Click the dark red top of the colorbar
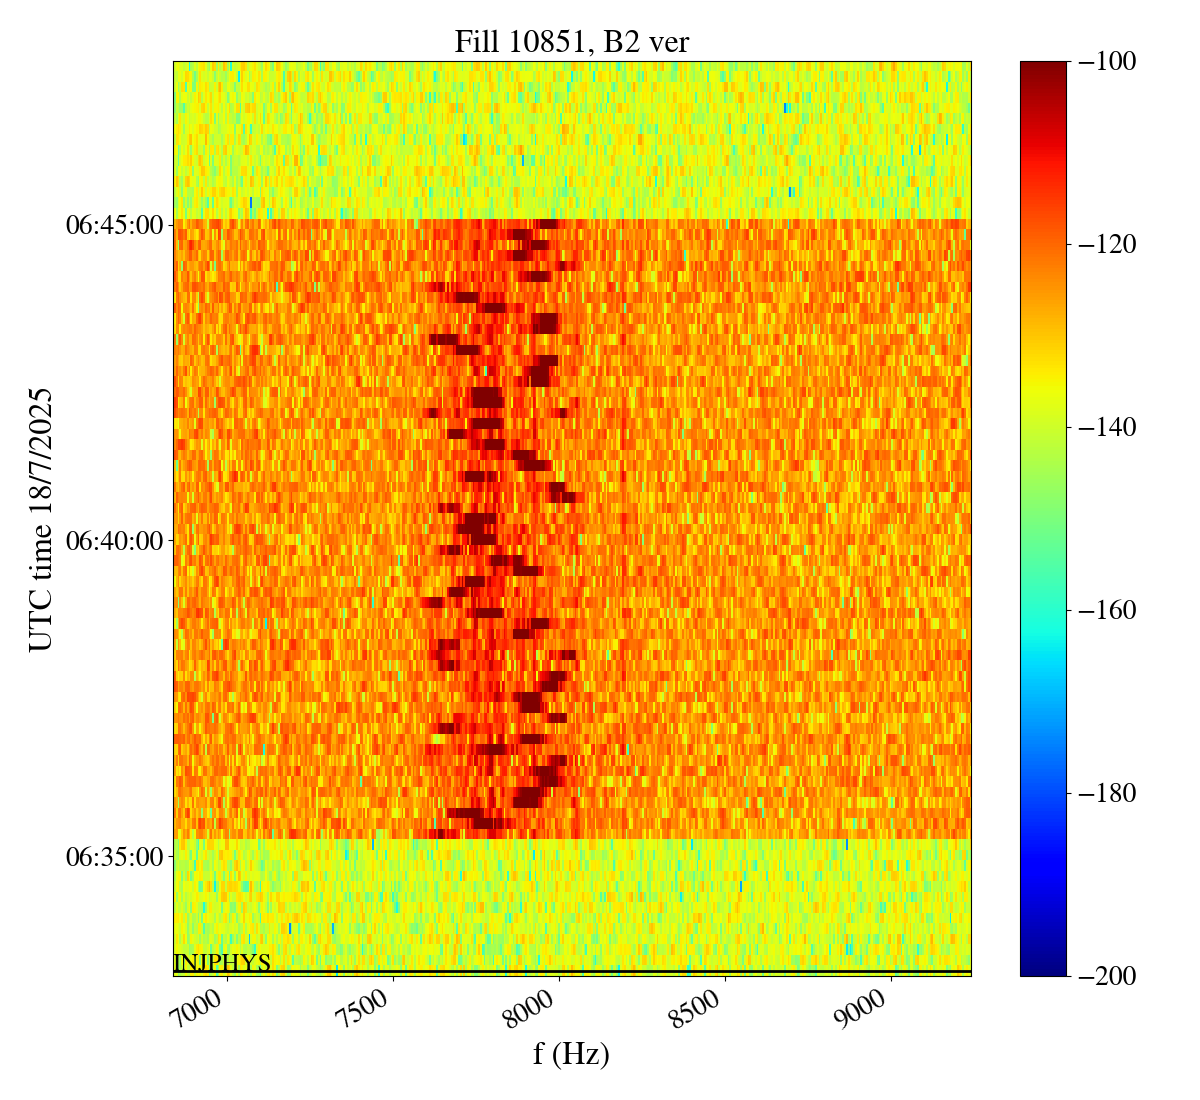Screen dimensions: 1200x1100 click(1043, 68)
